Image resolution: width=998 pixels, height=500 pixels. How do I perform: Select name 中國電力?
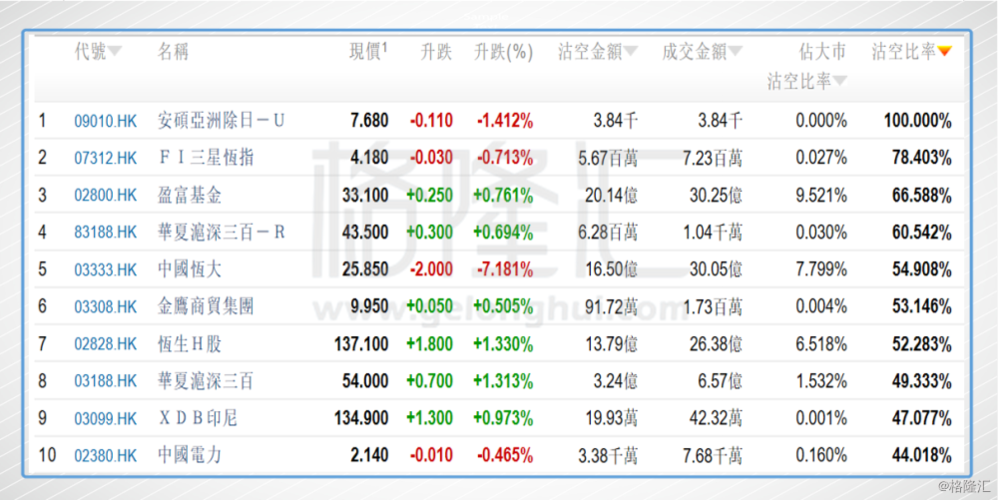coord(189,456)
